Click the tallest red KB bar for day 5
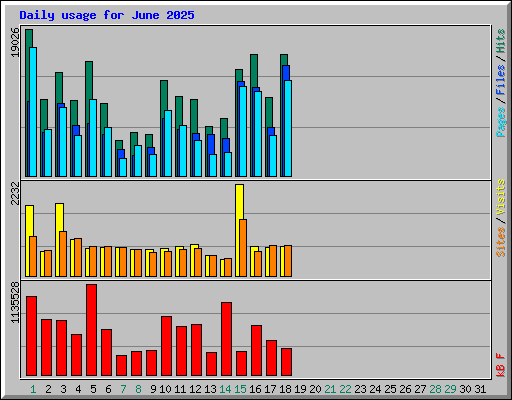 (x=92, y=330)
